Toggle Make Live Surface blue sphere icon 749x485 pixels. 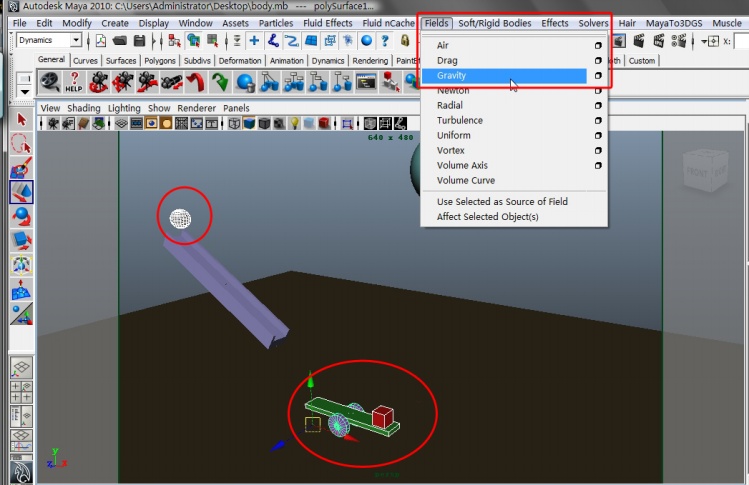point(366,41)
